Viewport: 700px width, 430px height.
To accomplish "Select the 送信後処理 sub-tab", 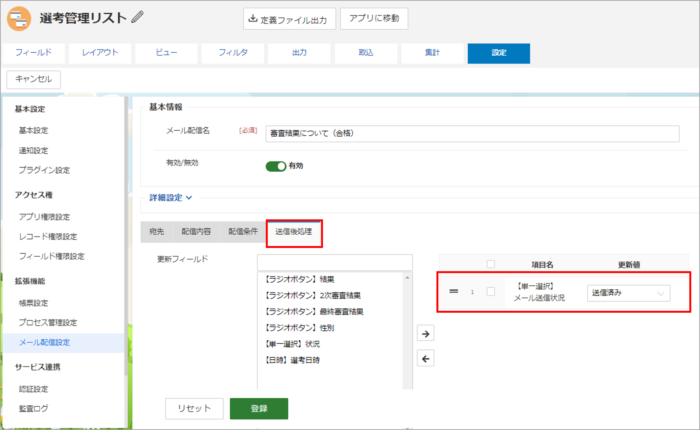I will point(294,232).
